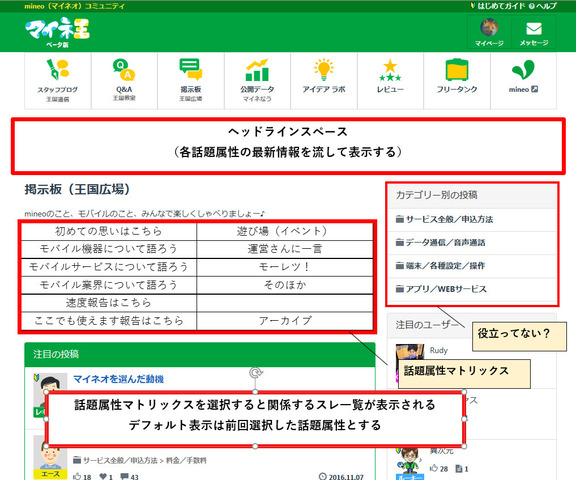
Task: Click the ルーキー user avatar
Action: 410,463
